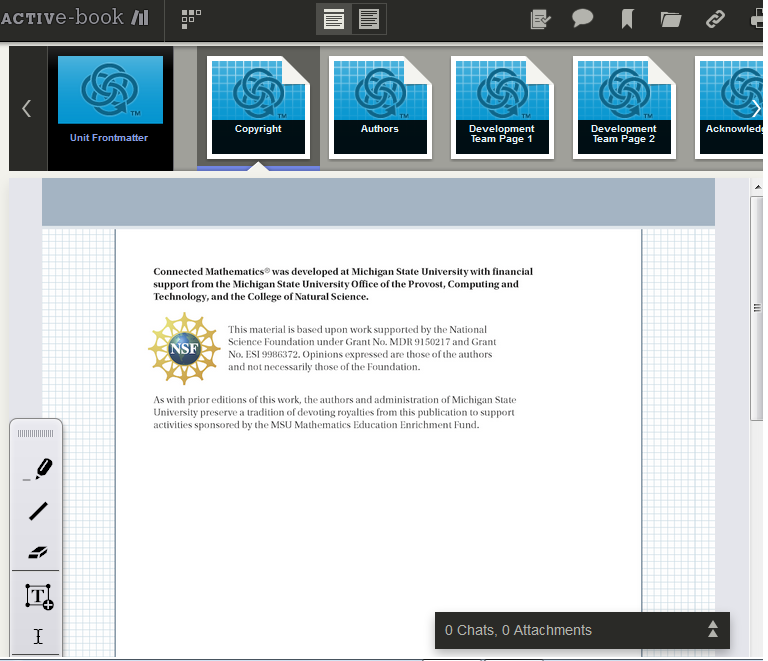
Task: Open the folder icon in toolbar
Action: click(671, 20)
